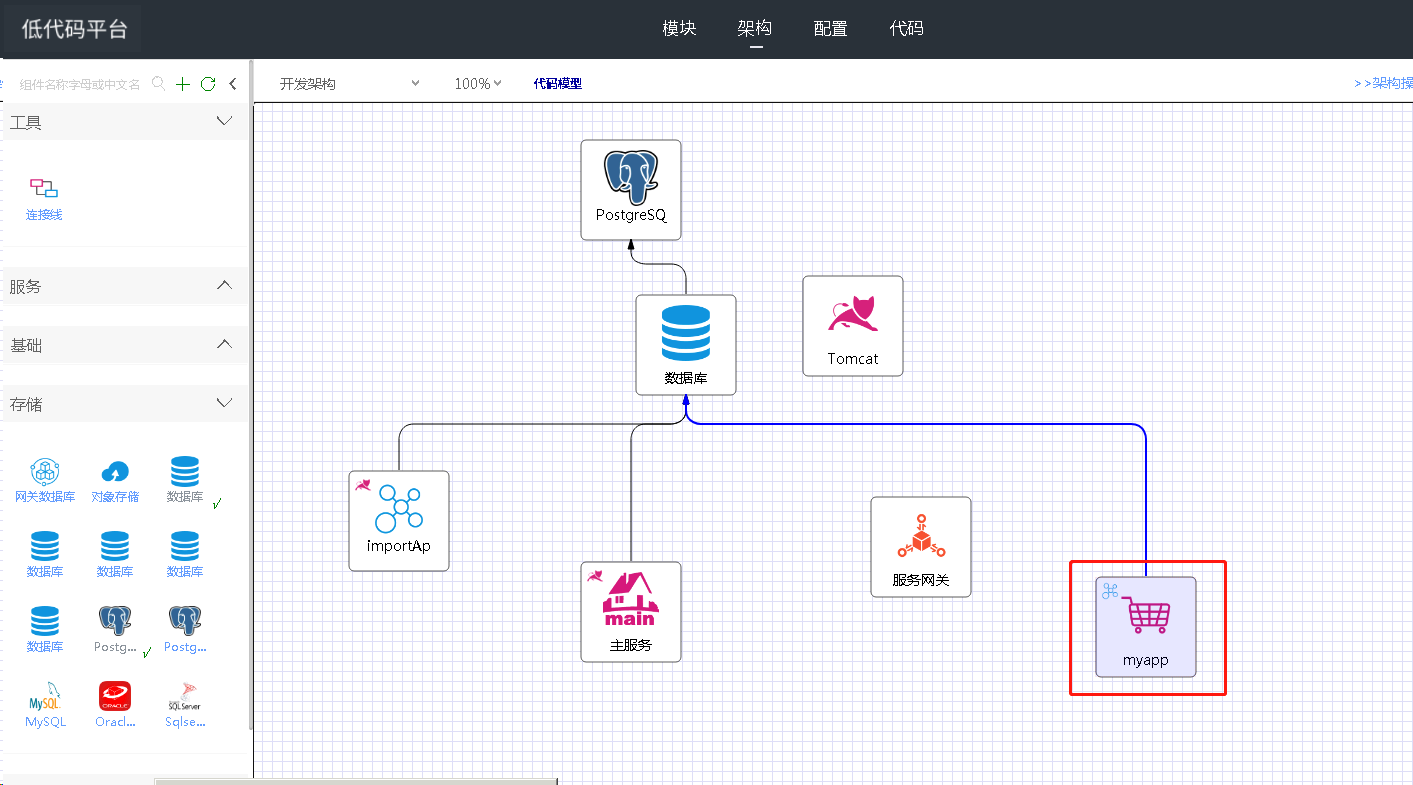
Task: Open the 100% zoom dropdown
Action: click(477, 84)
